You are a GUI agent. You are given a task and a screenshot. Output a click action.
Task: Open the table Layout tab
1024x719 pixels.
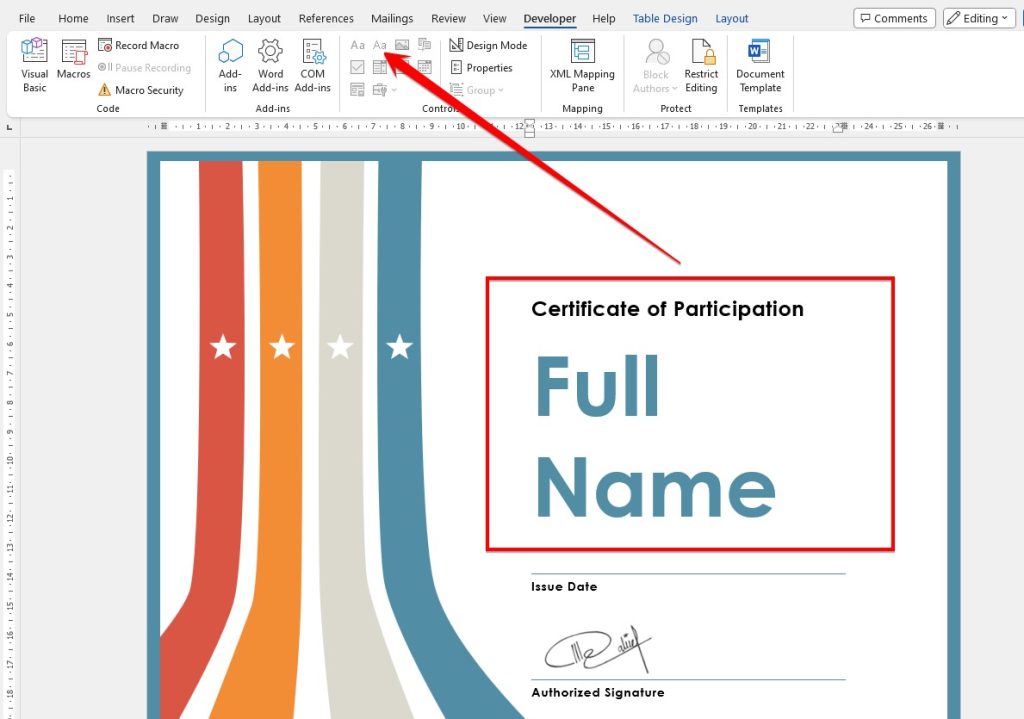731,18
